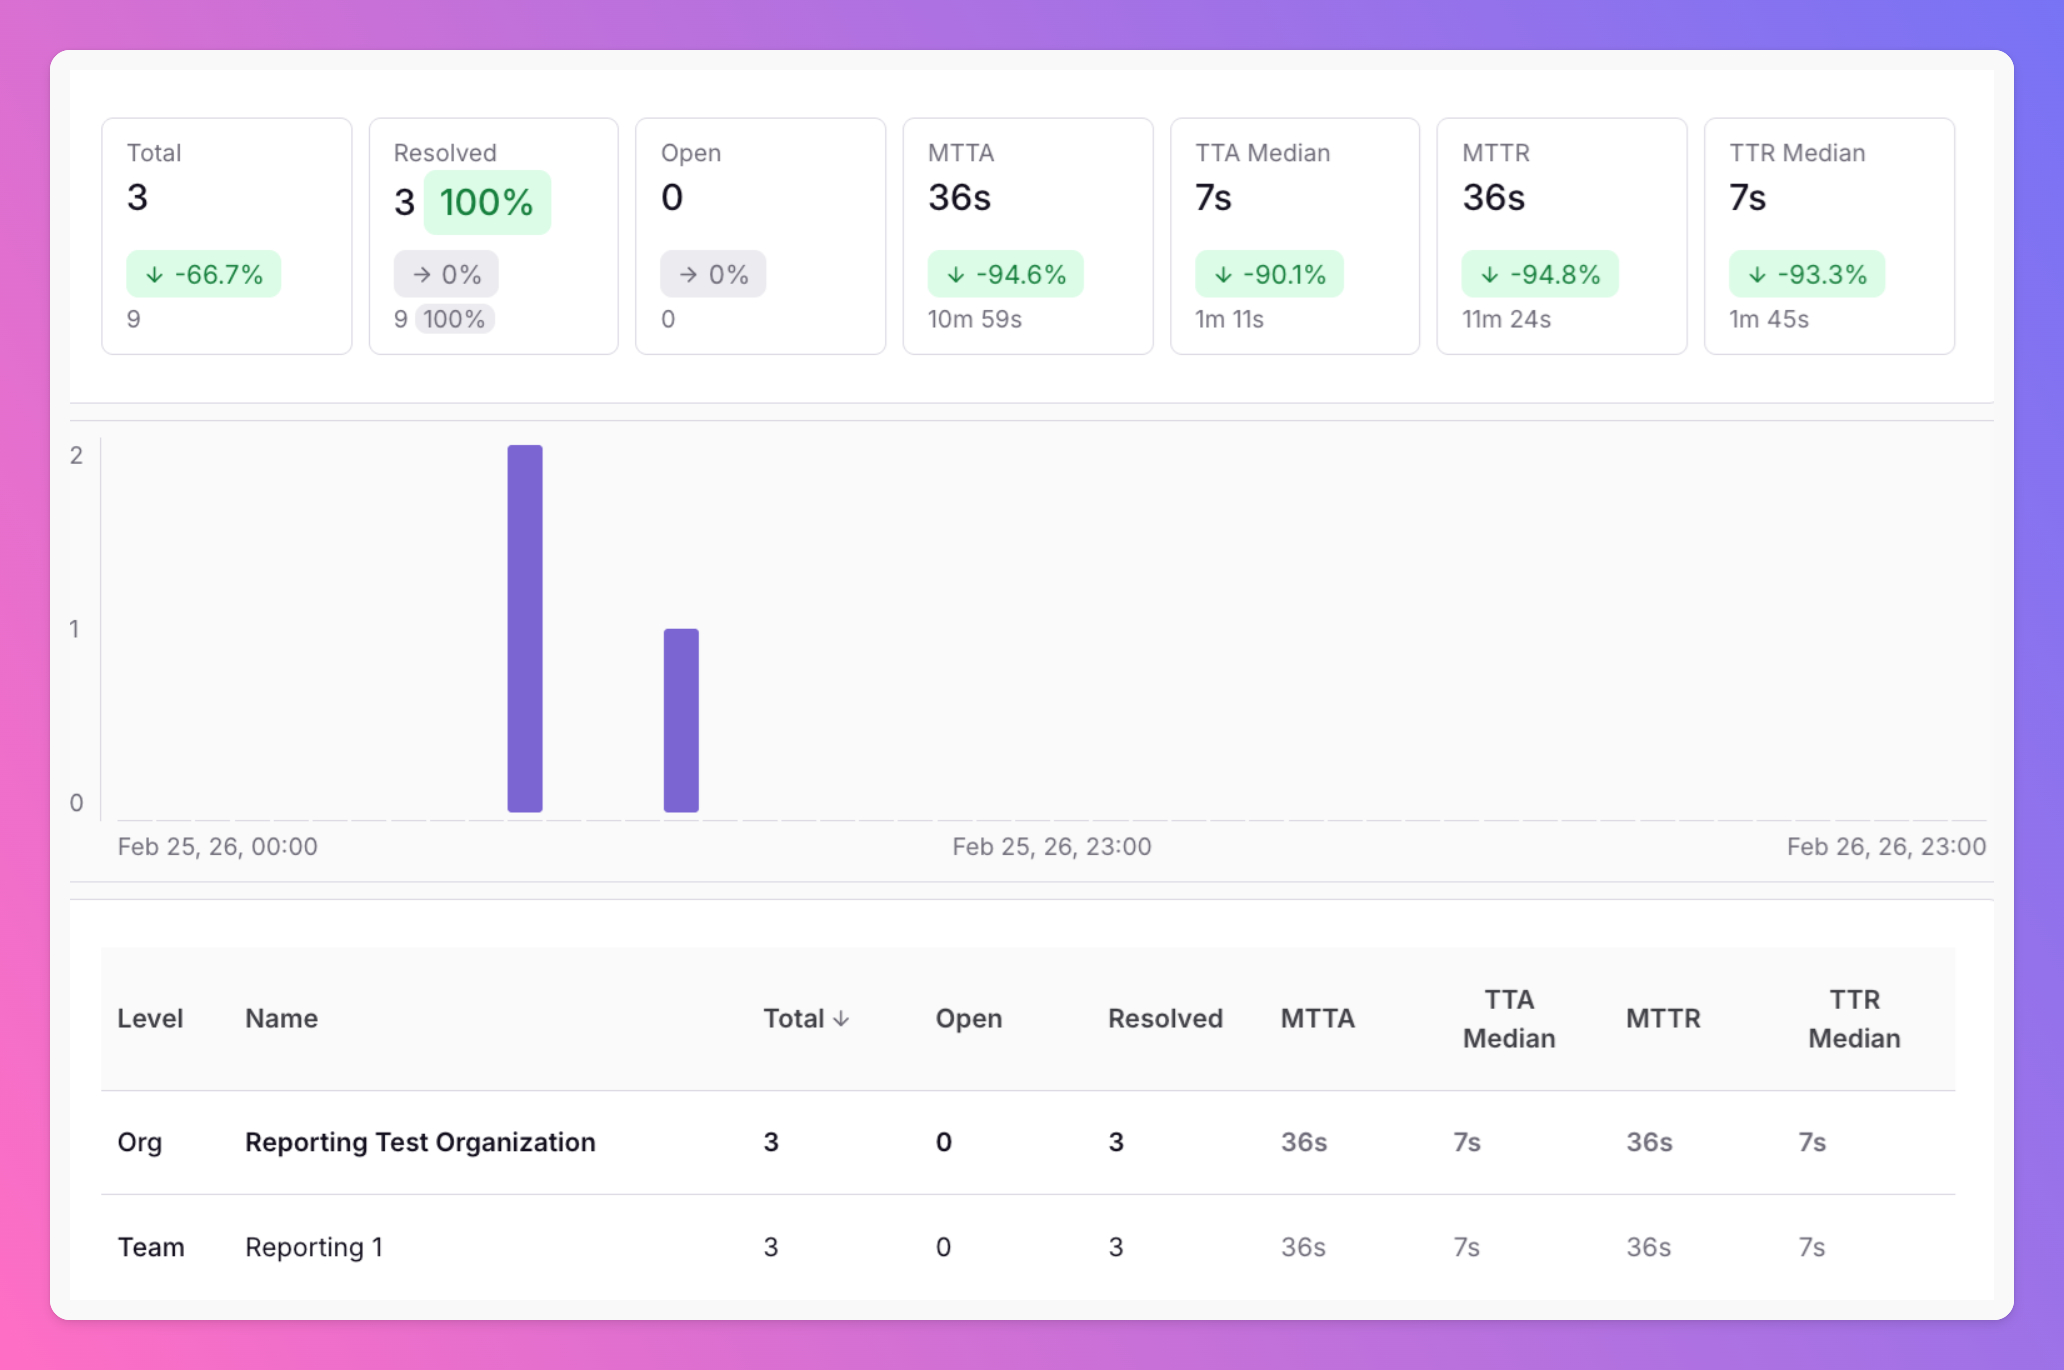Sort by MTTR column header in table
The image size is (2064, 1370).
point(1662,1018)
